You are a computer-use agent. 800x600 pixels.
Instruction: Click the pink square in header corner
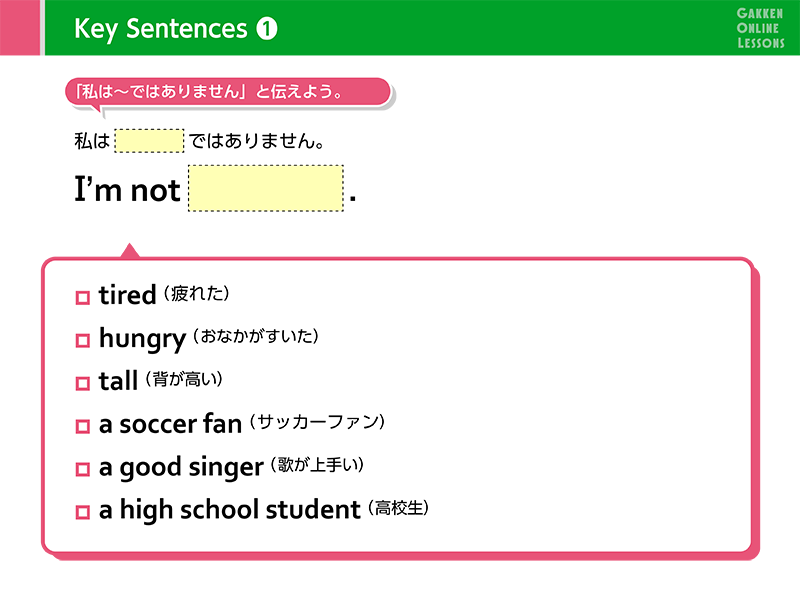[19, 27]
